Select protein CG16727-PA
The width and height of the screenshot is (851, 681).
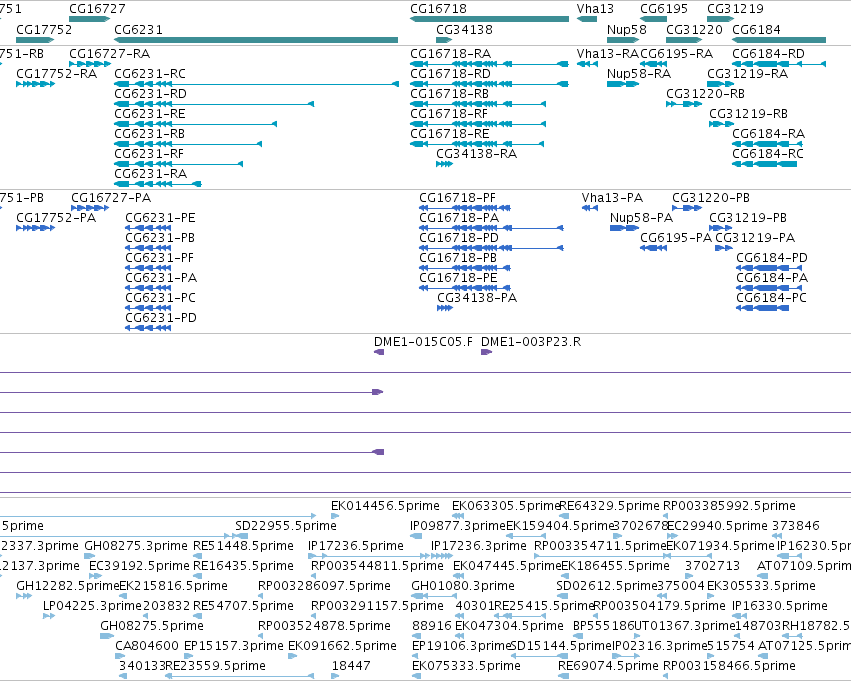pos(90,208)
